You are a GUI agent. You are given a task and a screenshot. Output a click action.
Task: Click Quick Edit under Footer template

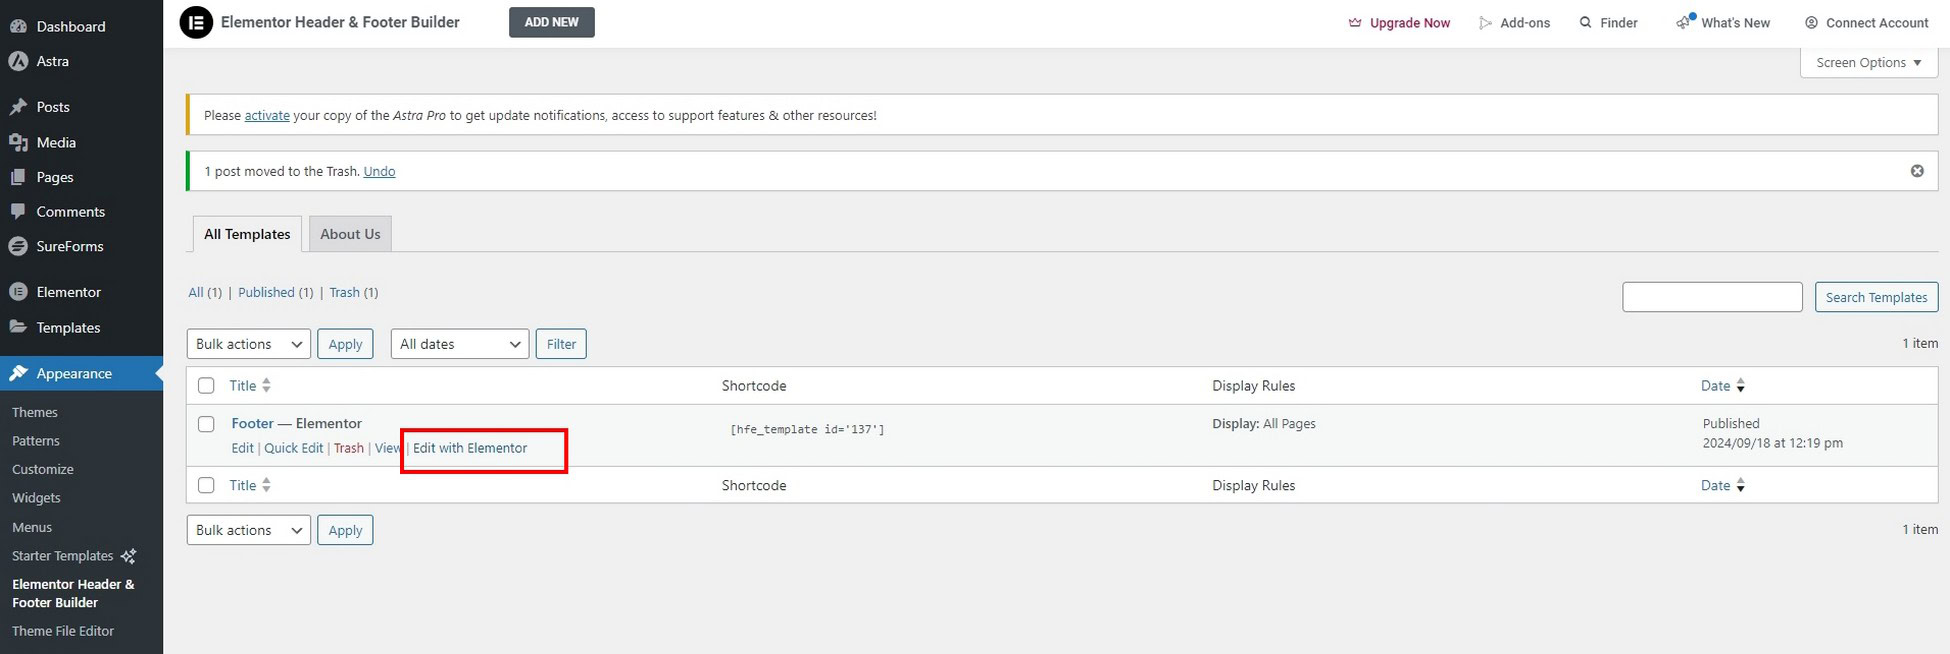(293, 448)
